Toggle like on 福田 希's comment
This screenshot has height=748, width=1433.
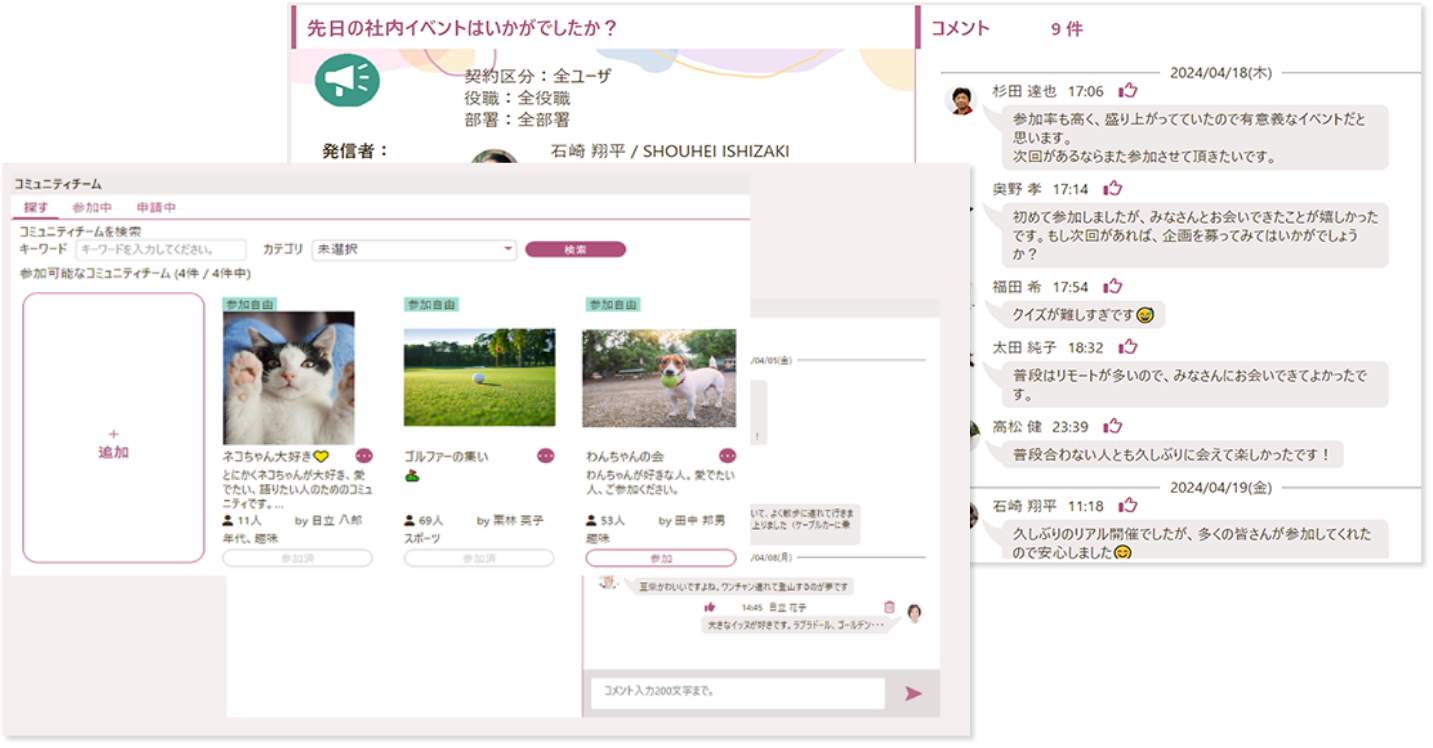click(1112, 286)
